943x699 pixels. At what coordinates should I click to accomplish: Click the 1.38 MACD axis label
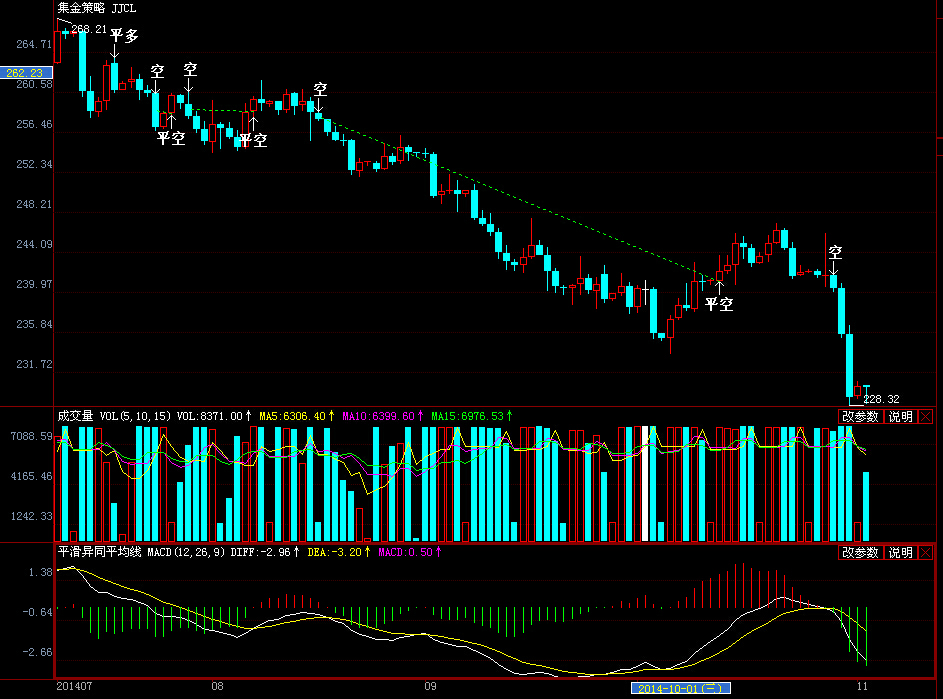[40, 572]
